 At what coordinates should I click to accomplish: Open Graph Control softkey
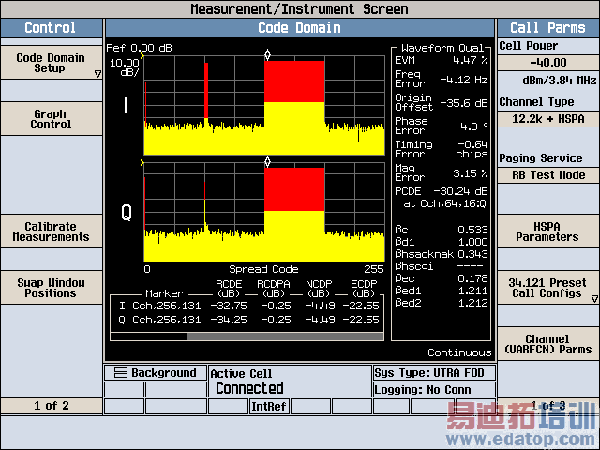click(51, 119)
